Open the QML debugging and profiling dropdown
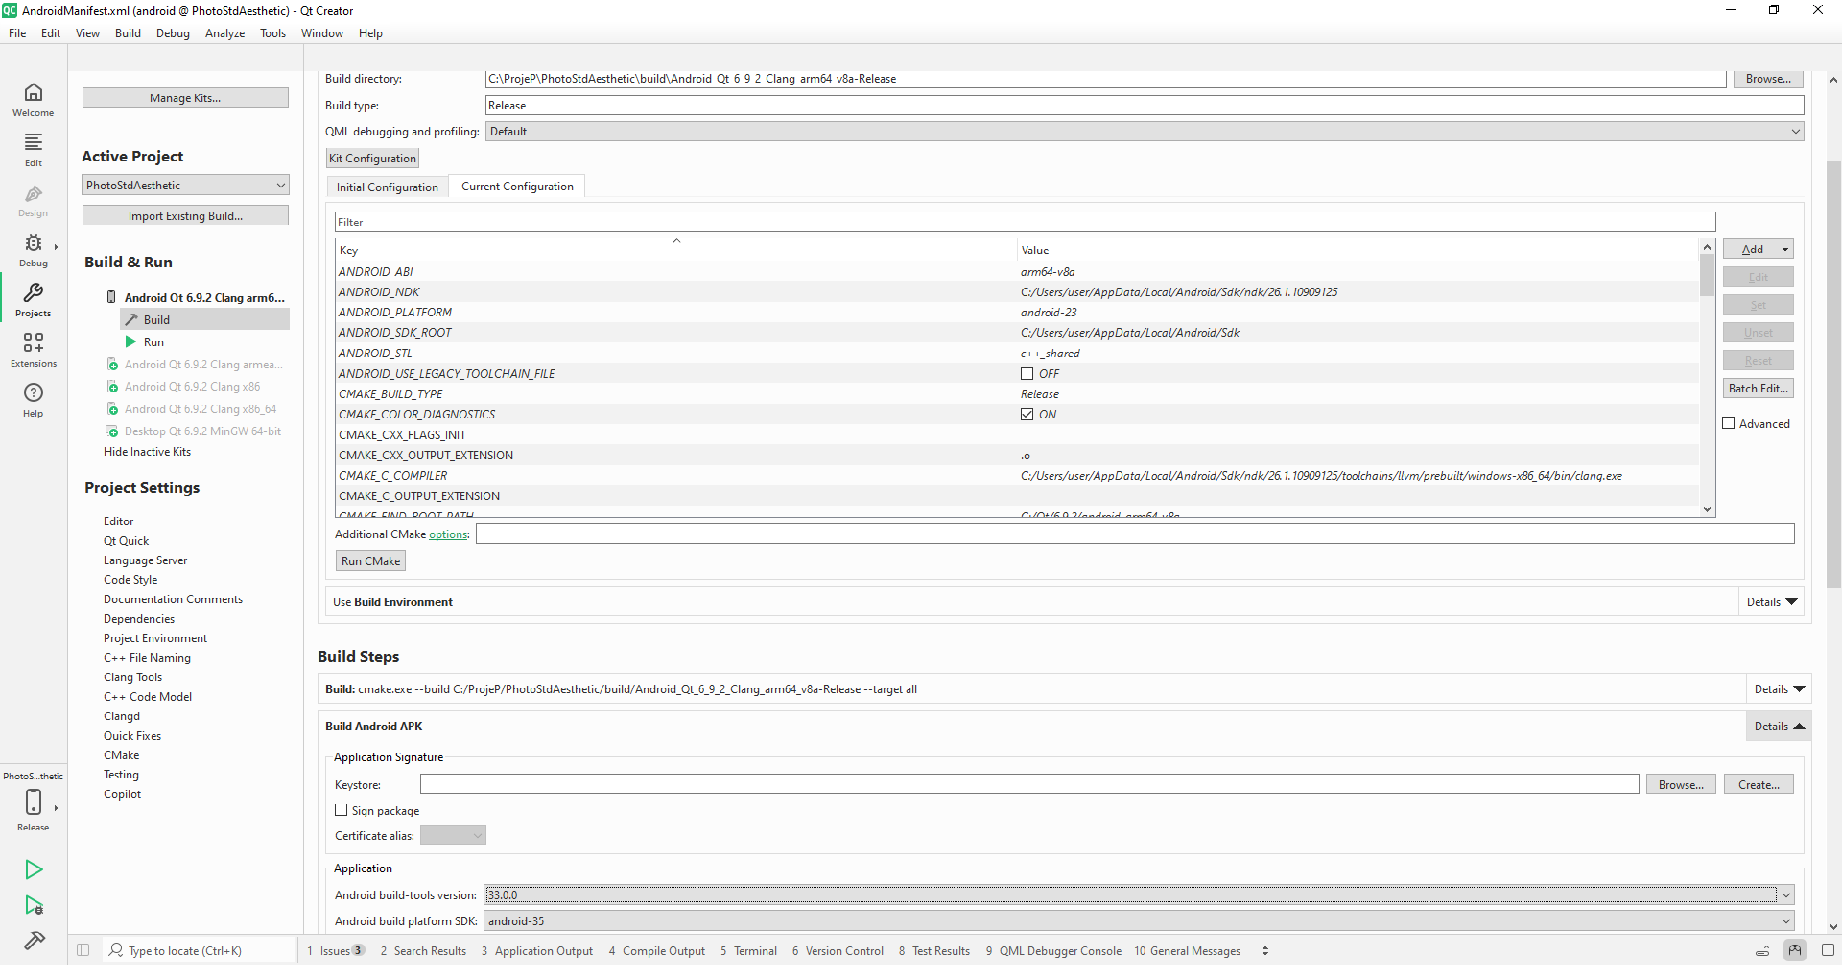1842x965 pixels. pos(1144,131)
